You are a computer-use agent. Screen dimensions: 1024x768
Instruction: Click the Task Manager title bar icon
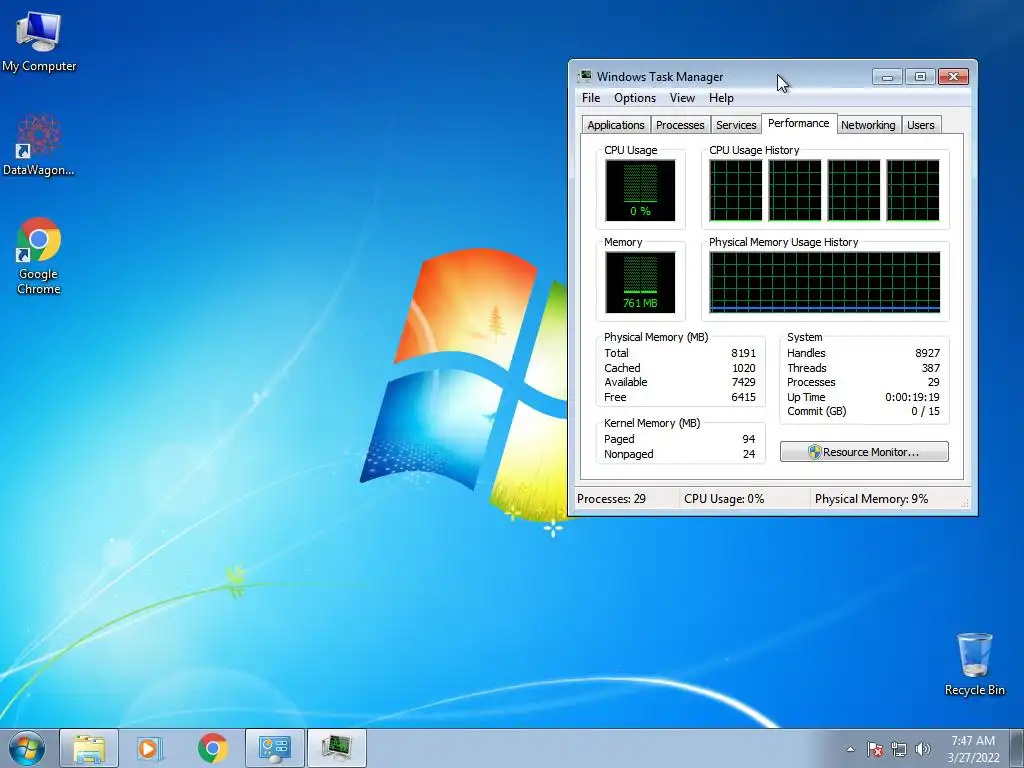pos(584,76)
